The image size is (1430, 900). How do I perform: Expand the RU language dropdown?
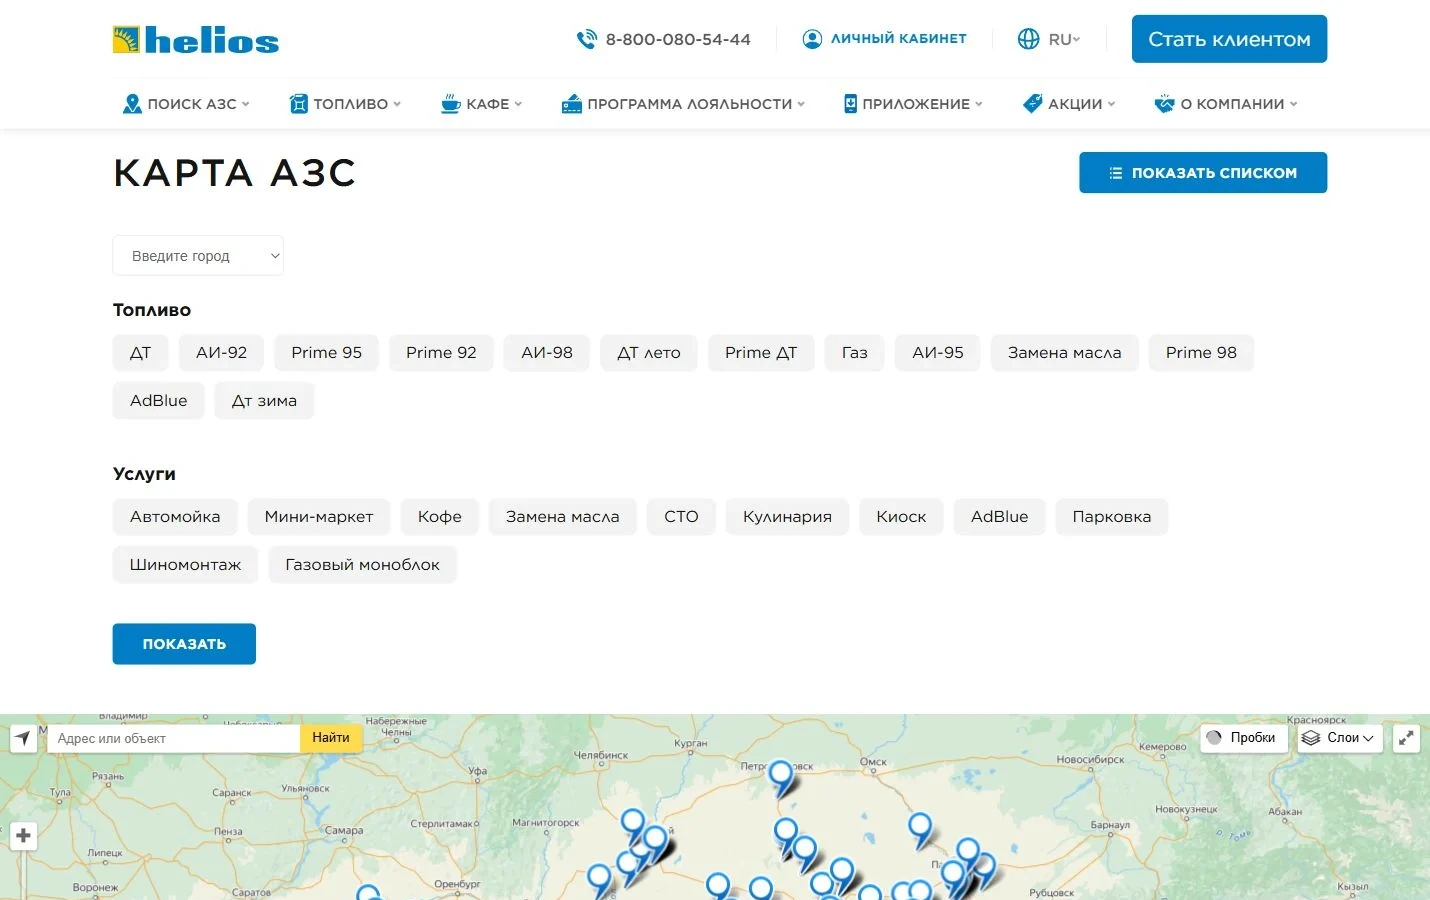[1064, 39]
